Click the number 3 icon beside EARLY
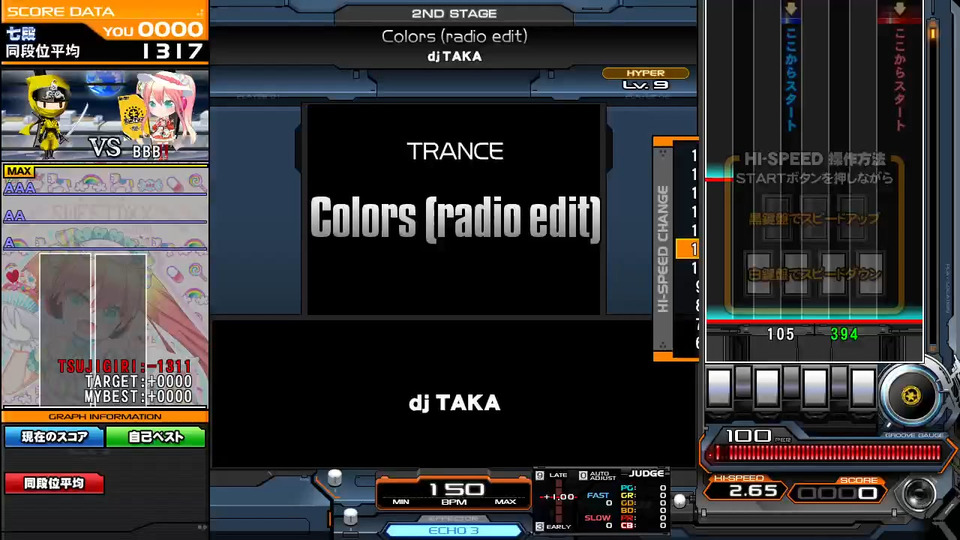 tap(539, 527)
